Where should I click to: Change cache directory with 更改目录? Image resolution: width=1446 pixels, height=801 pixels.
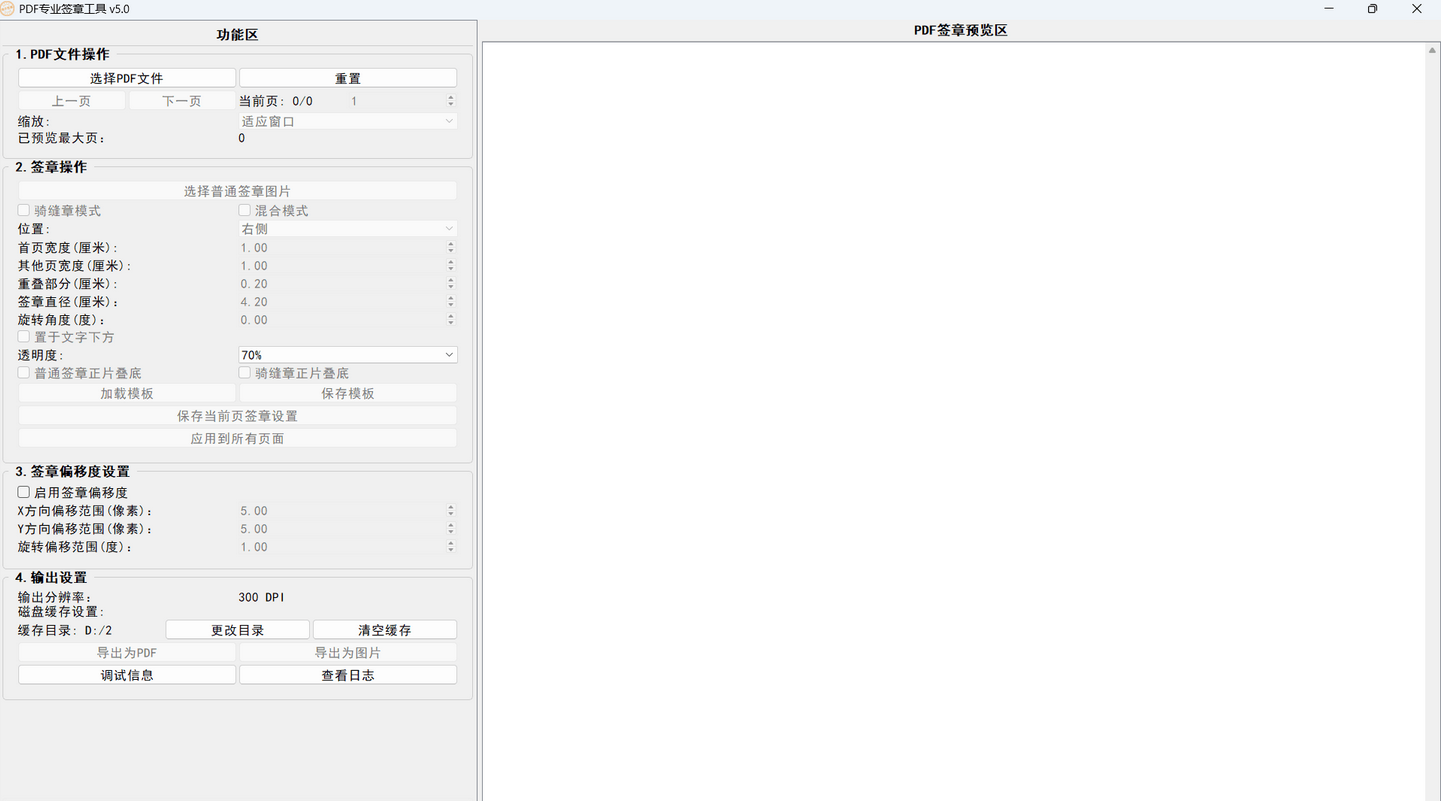(236, 629)
